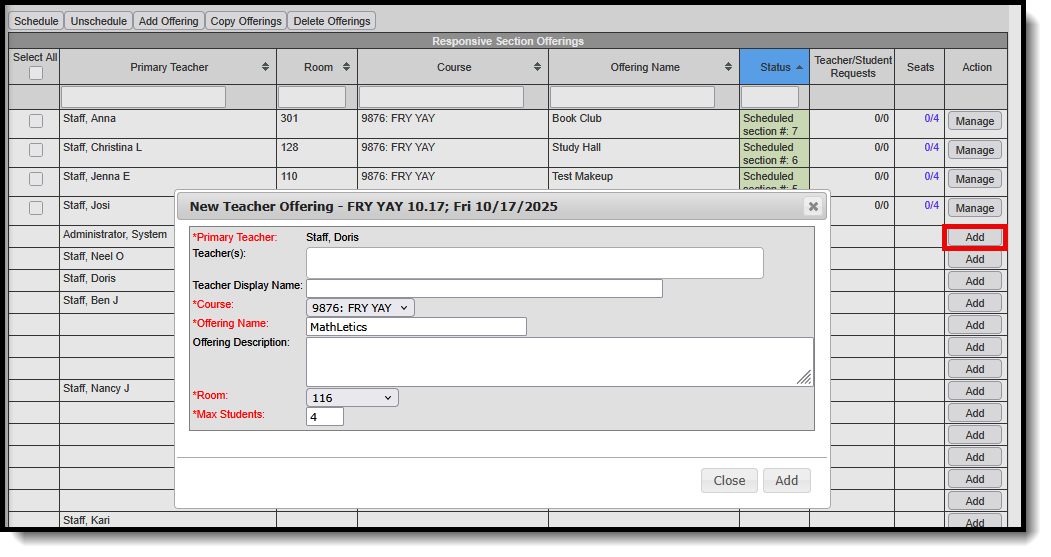Select the Staff, Kari teacher cell
Viewport: 1051px width, 557px height.
pyautogui.click(x=168, y=520)
